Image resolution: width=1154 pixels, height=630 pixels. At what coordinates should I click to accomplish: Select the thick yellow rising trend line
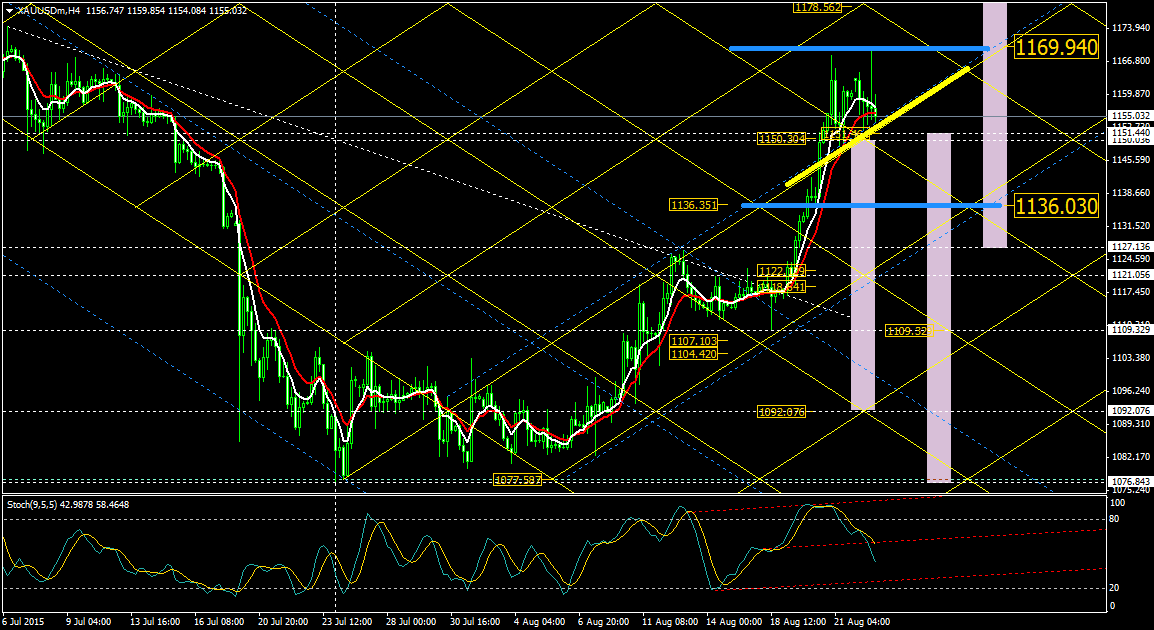[877, 126]
